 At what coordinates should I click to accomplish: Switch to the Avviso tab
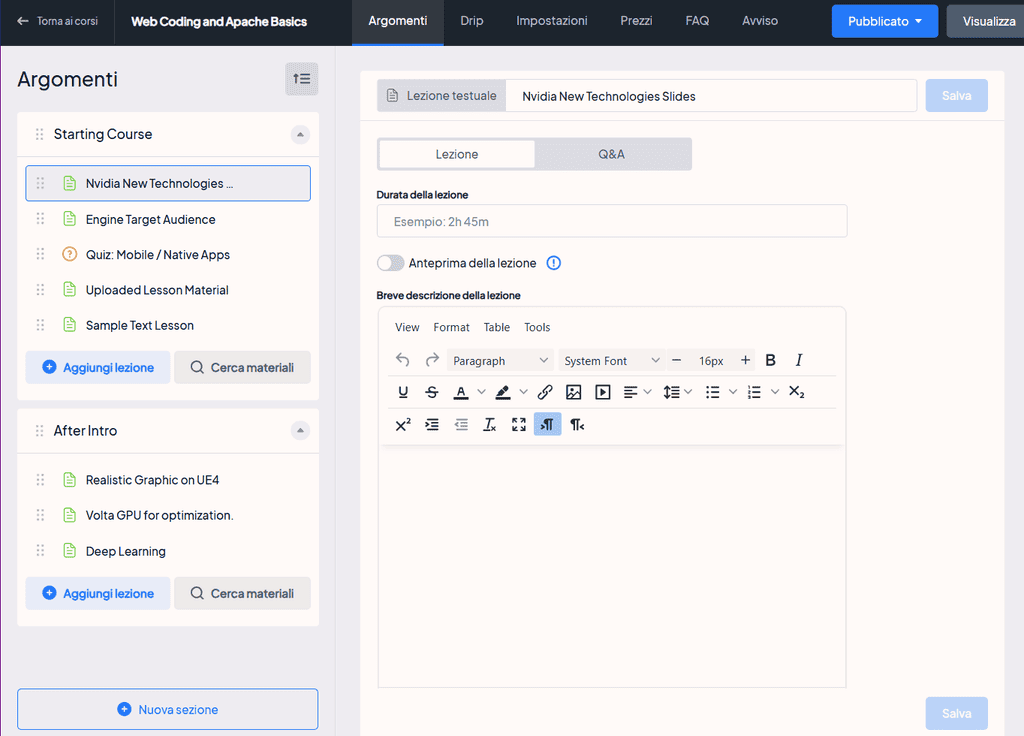click(x=760, y=21)
